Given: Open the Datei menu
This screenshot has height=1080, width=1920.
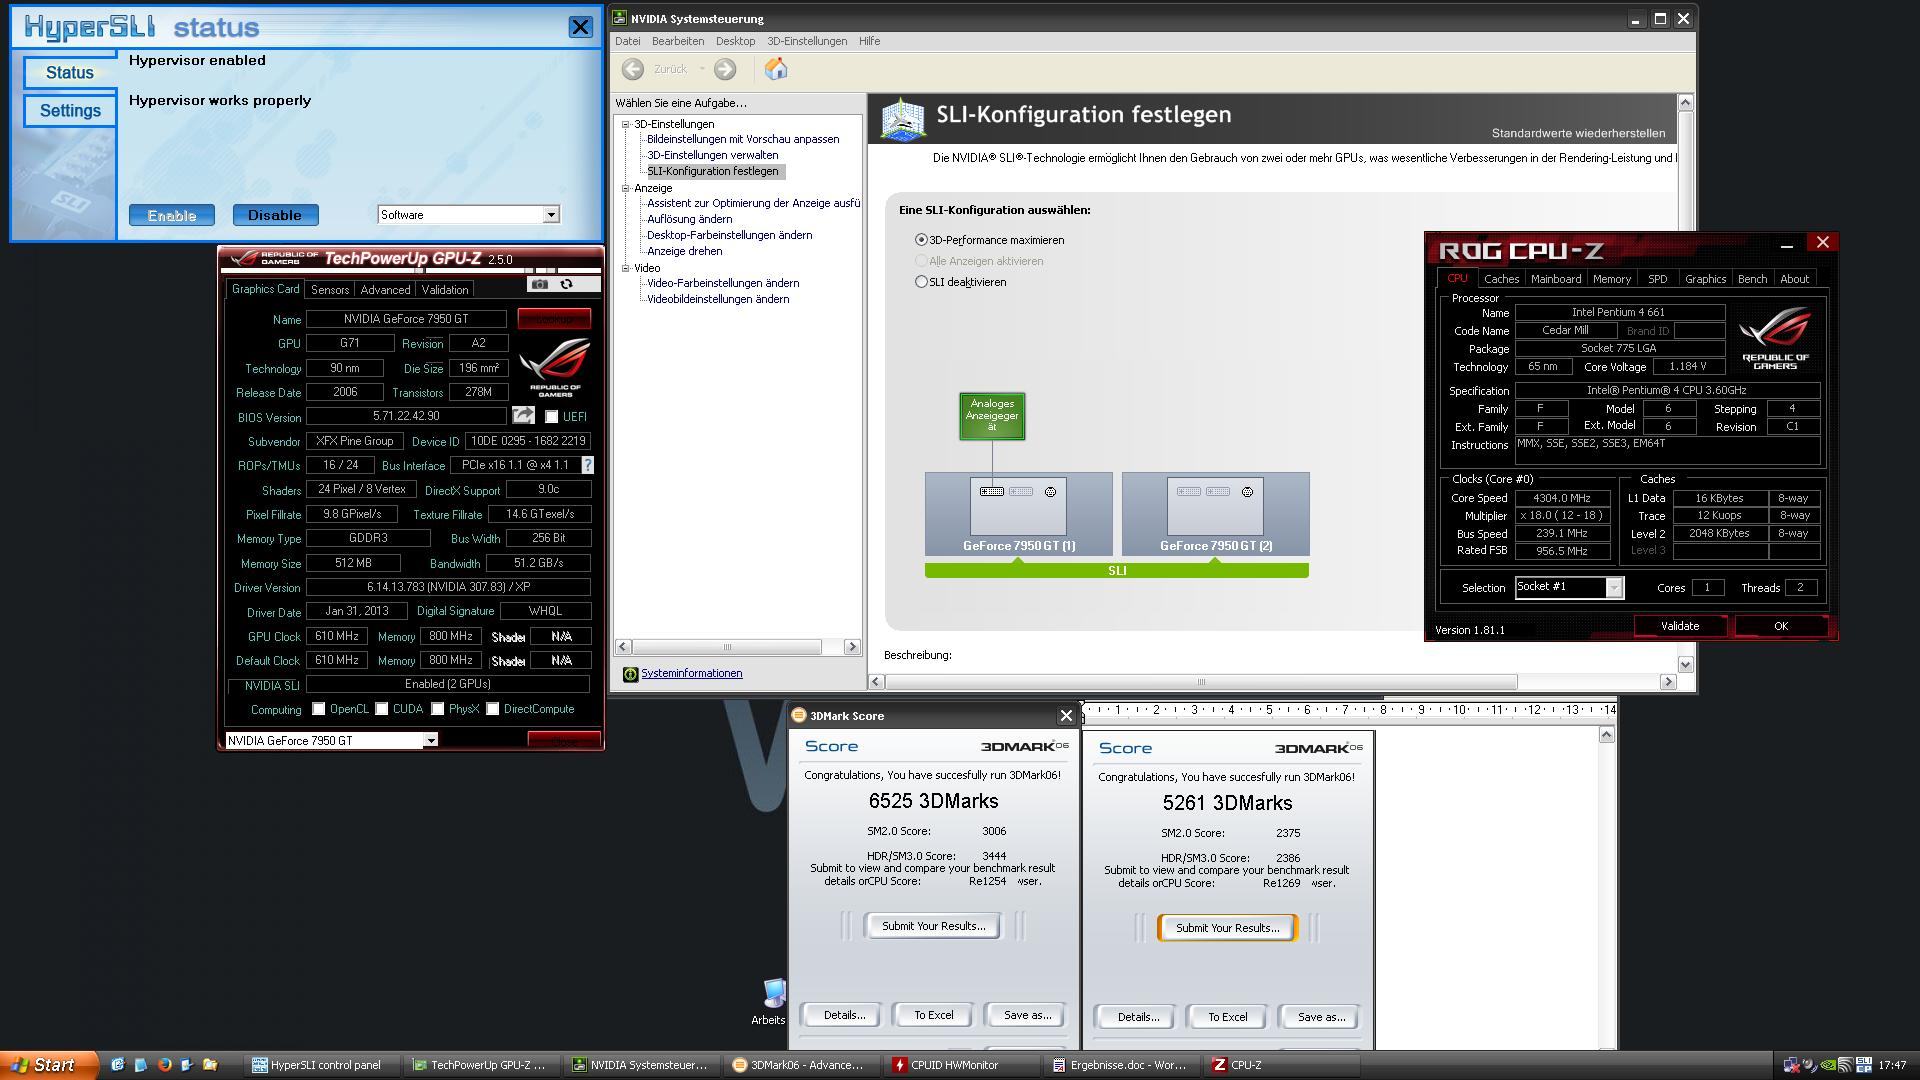Looking at the screenshot, I should point(627,41).
